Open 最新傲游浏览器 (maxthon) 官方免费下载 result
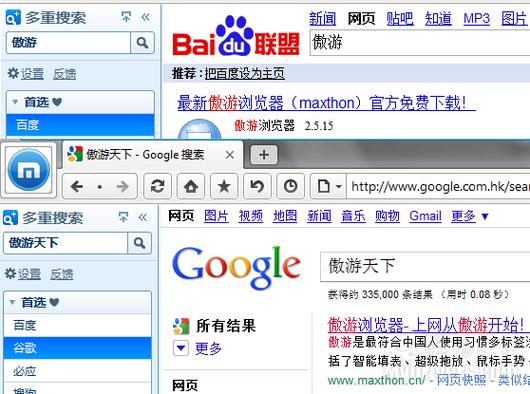Screen dimensions: 530x394 point(326,103)
